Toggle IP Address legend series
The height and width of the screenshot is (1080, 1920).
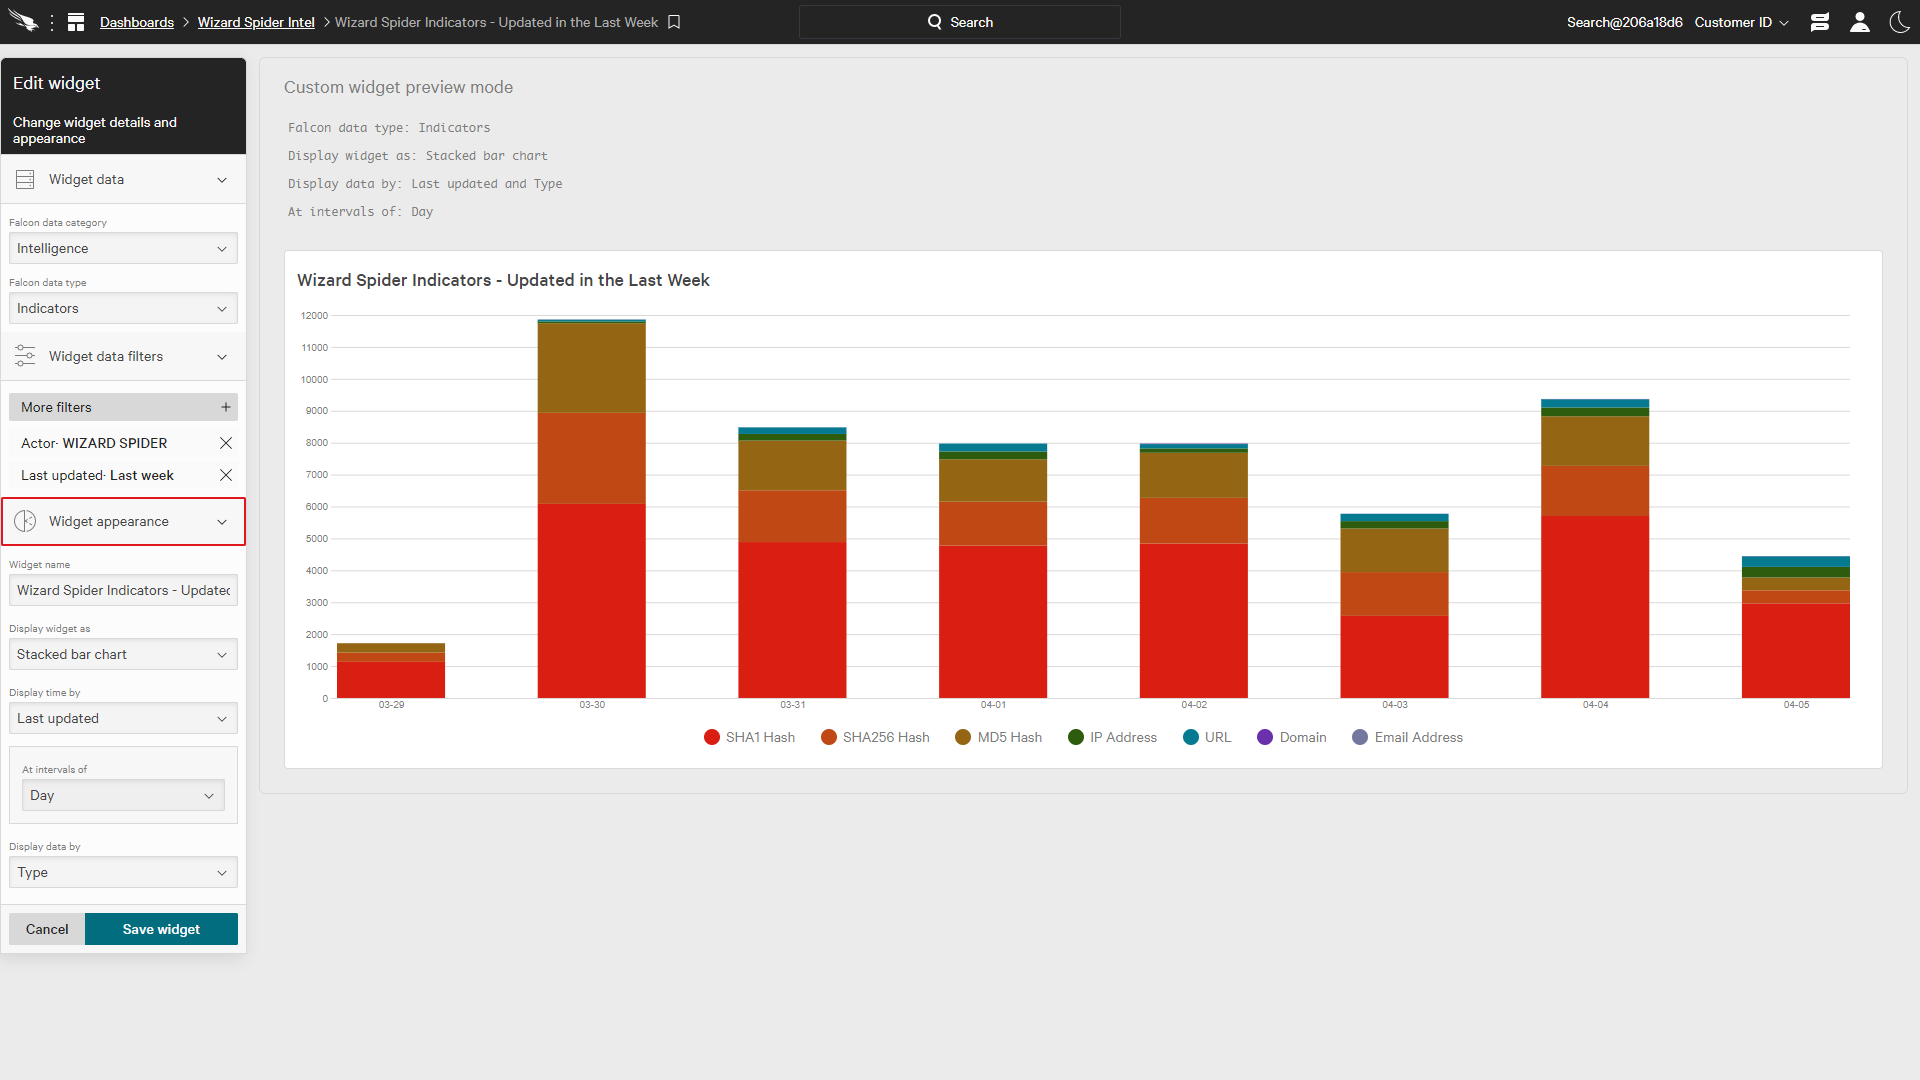coord(1112,737)
